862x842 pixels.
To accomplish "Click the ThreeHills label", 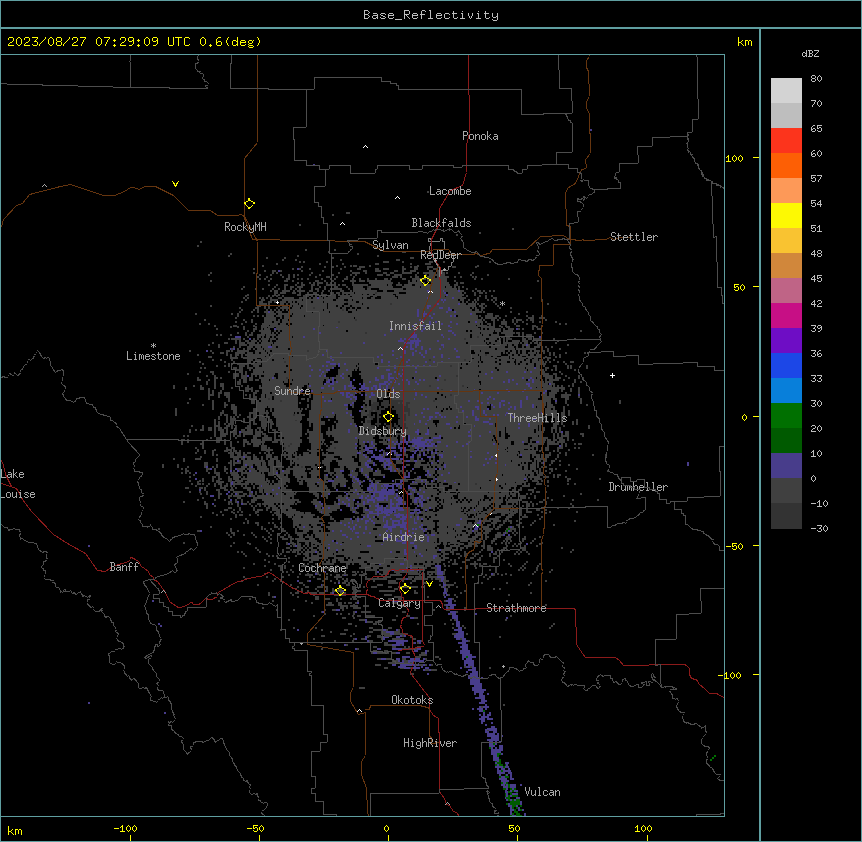I will point(537,418).
